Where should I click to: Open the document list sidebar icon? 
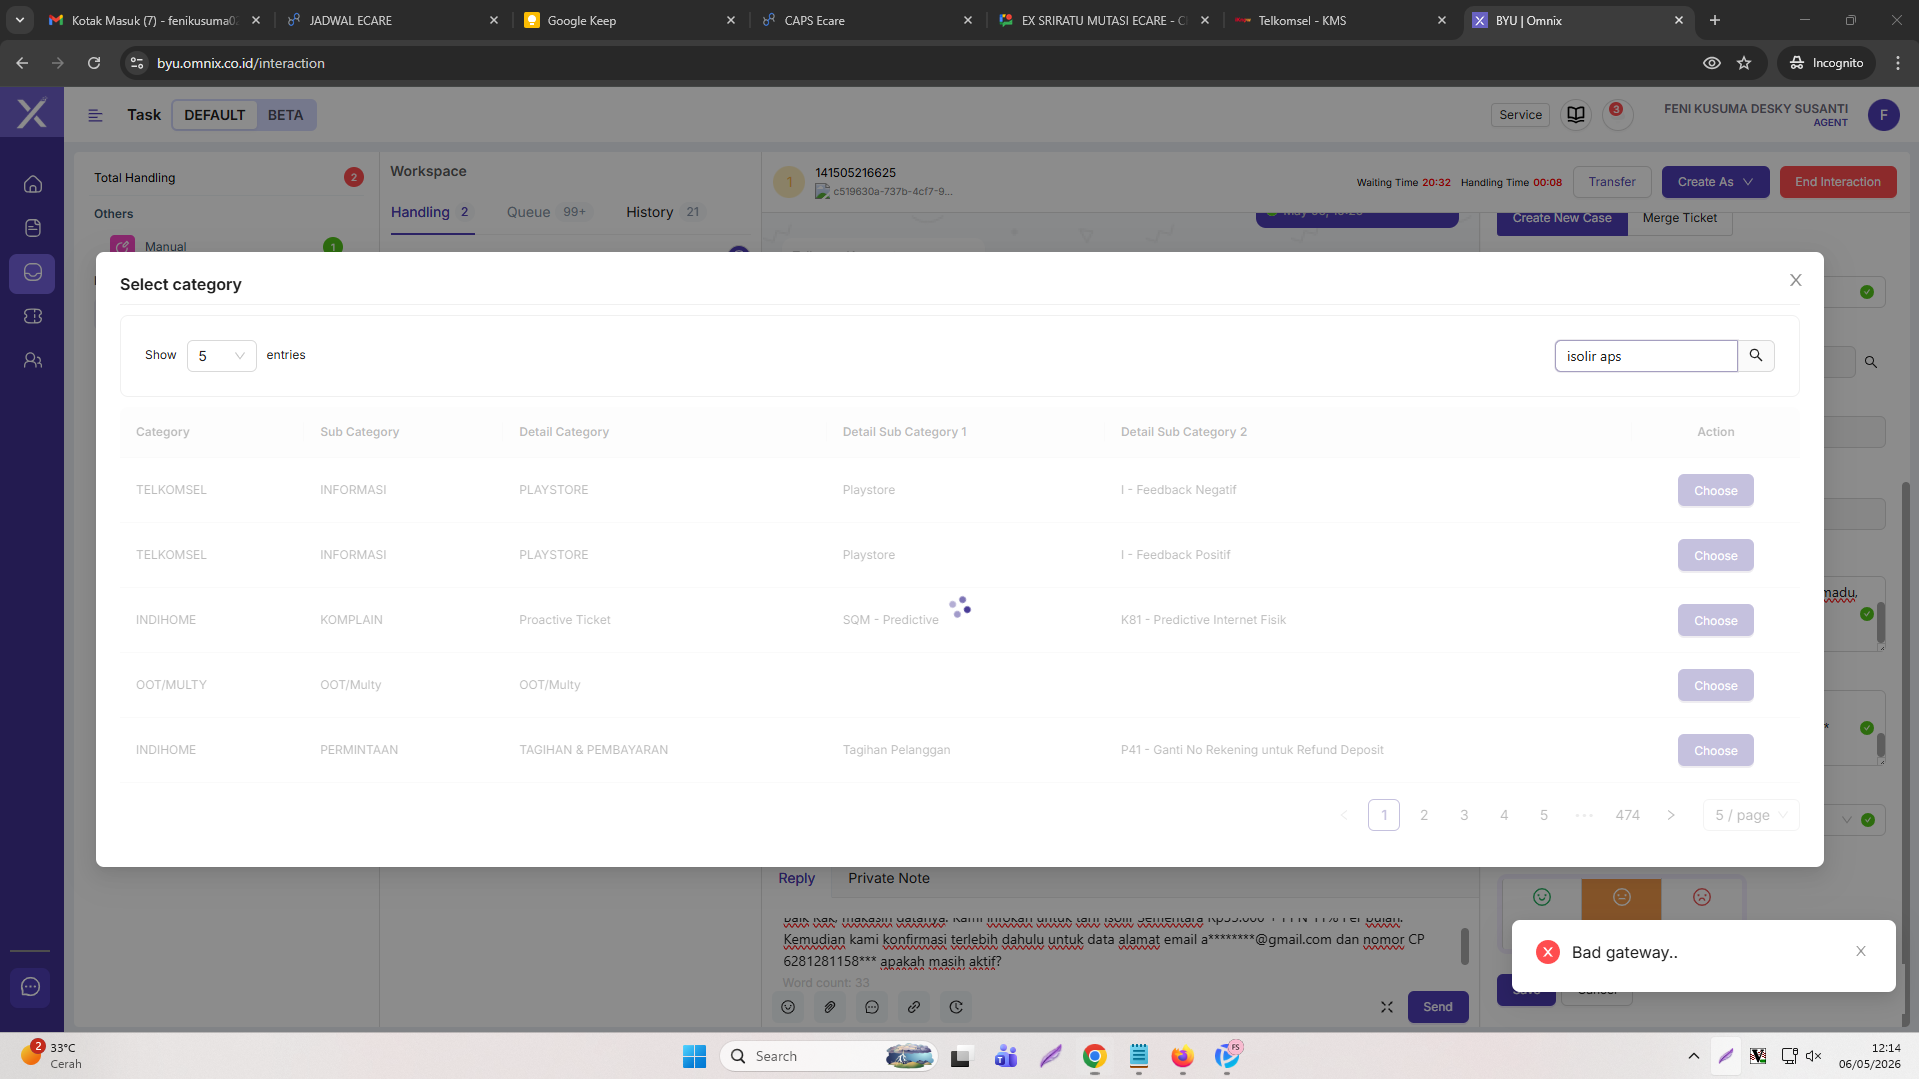(x=32, y=228)
